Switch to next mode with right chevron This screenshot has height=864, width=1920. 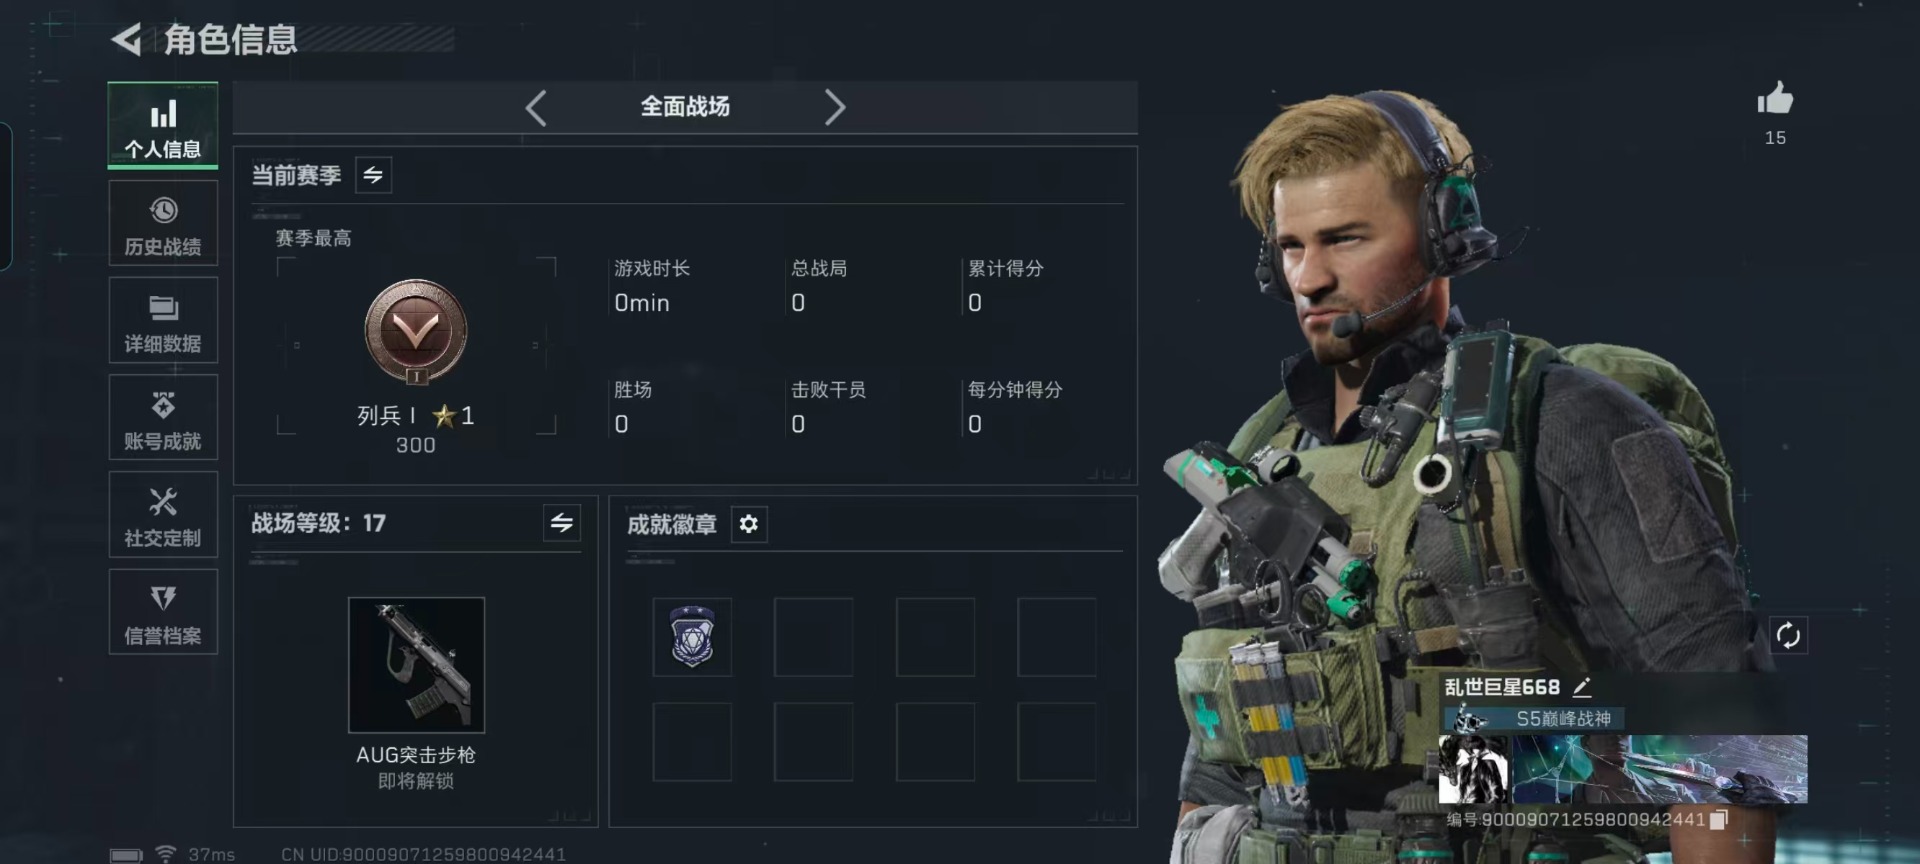coord(834,107)
